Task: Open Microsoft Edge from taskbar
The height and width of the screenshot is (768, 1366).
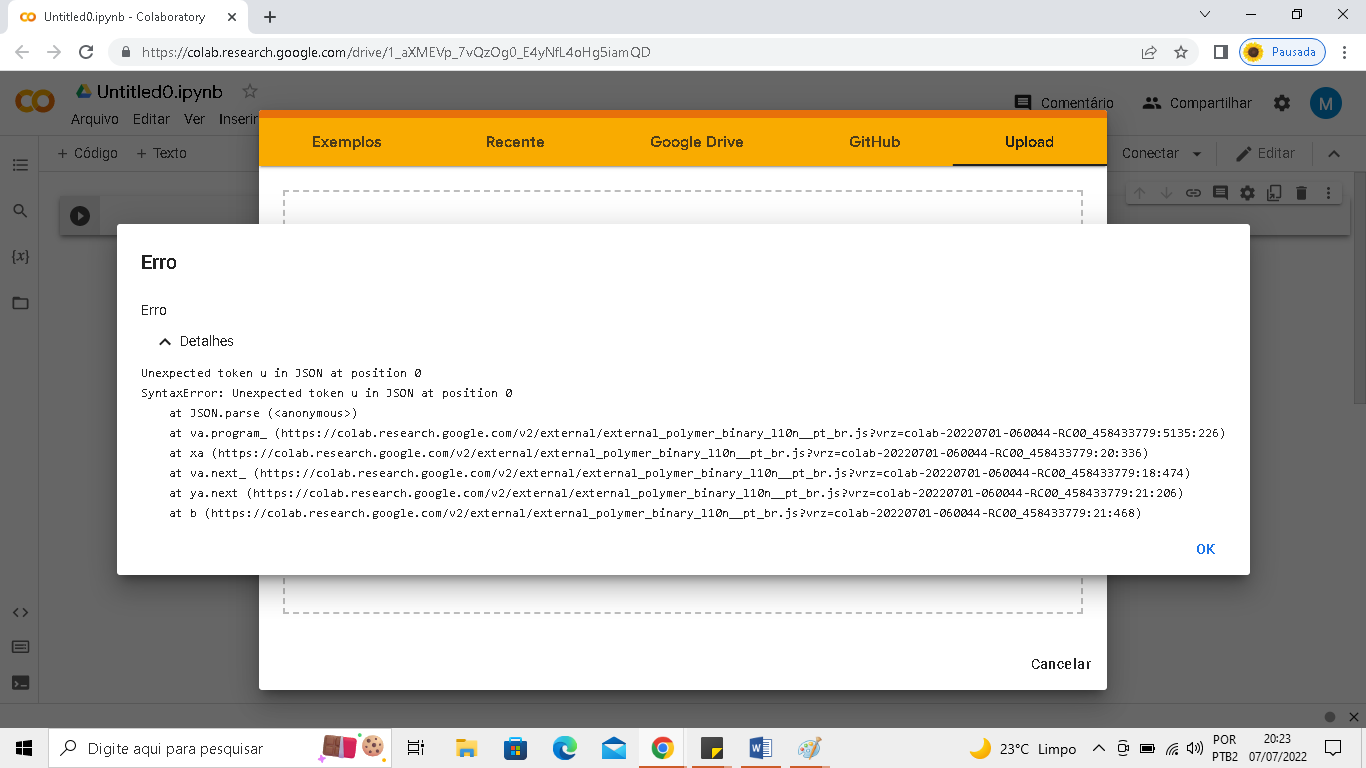Action: click(565, 748)
